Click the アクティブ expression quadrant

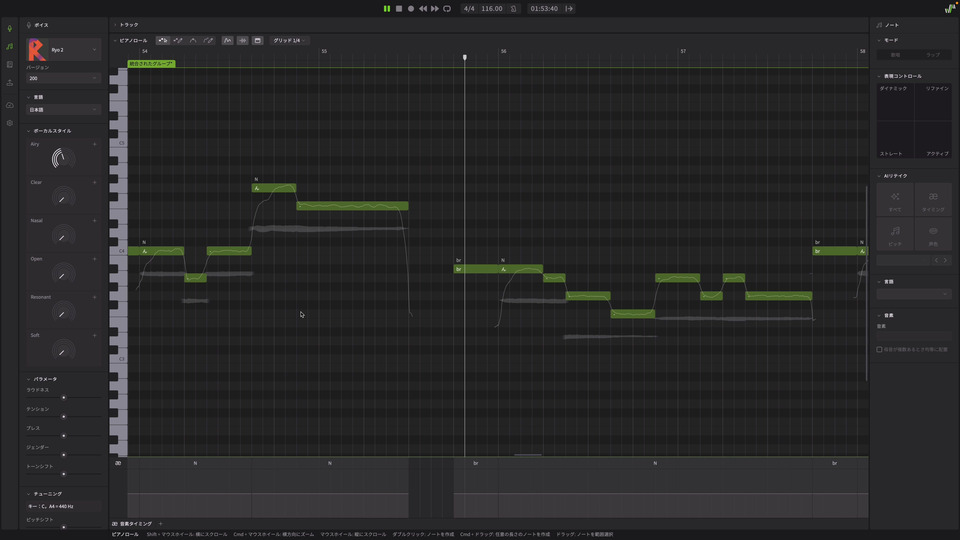933,139
